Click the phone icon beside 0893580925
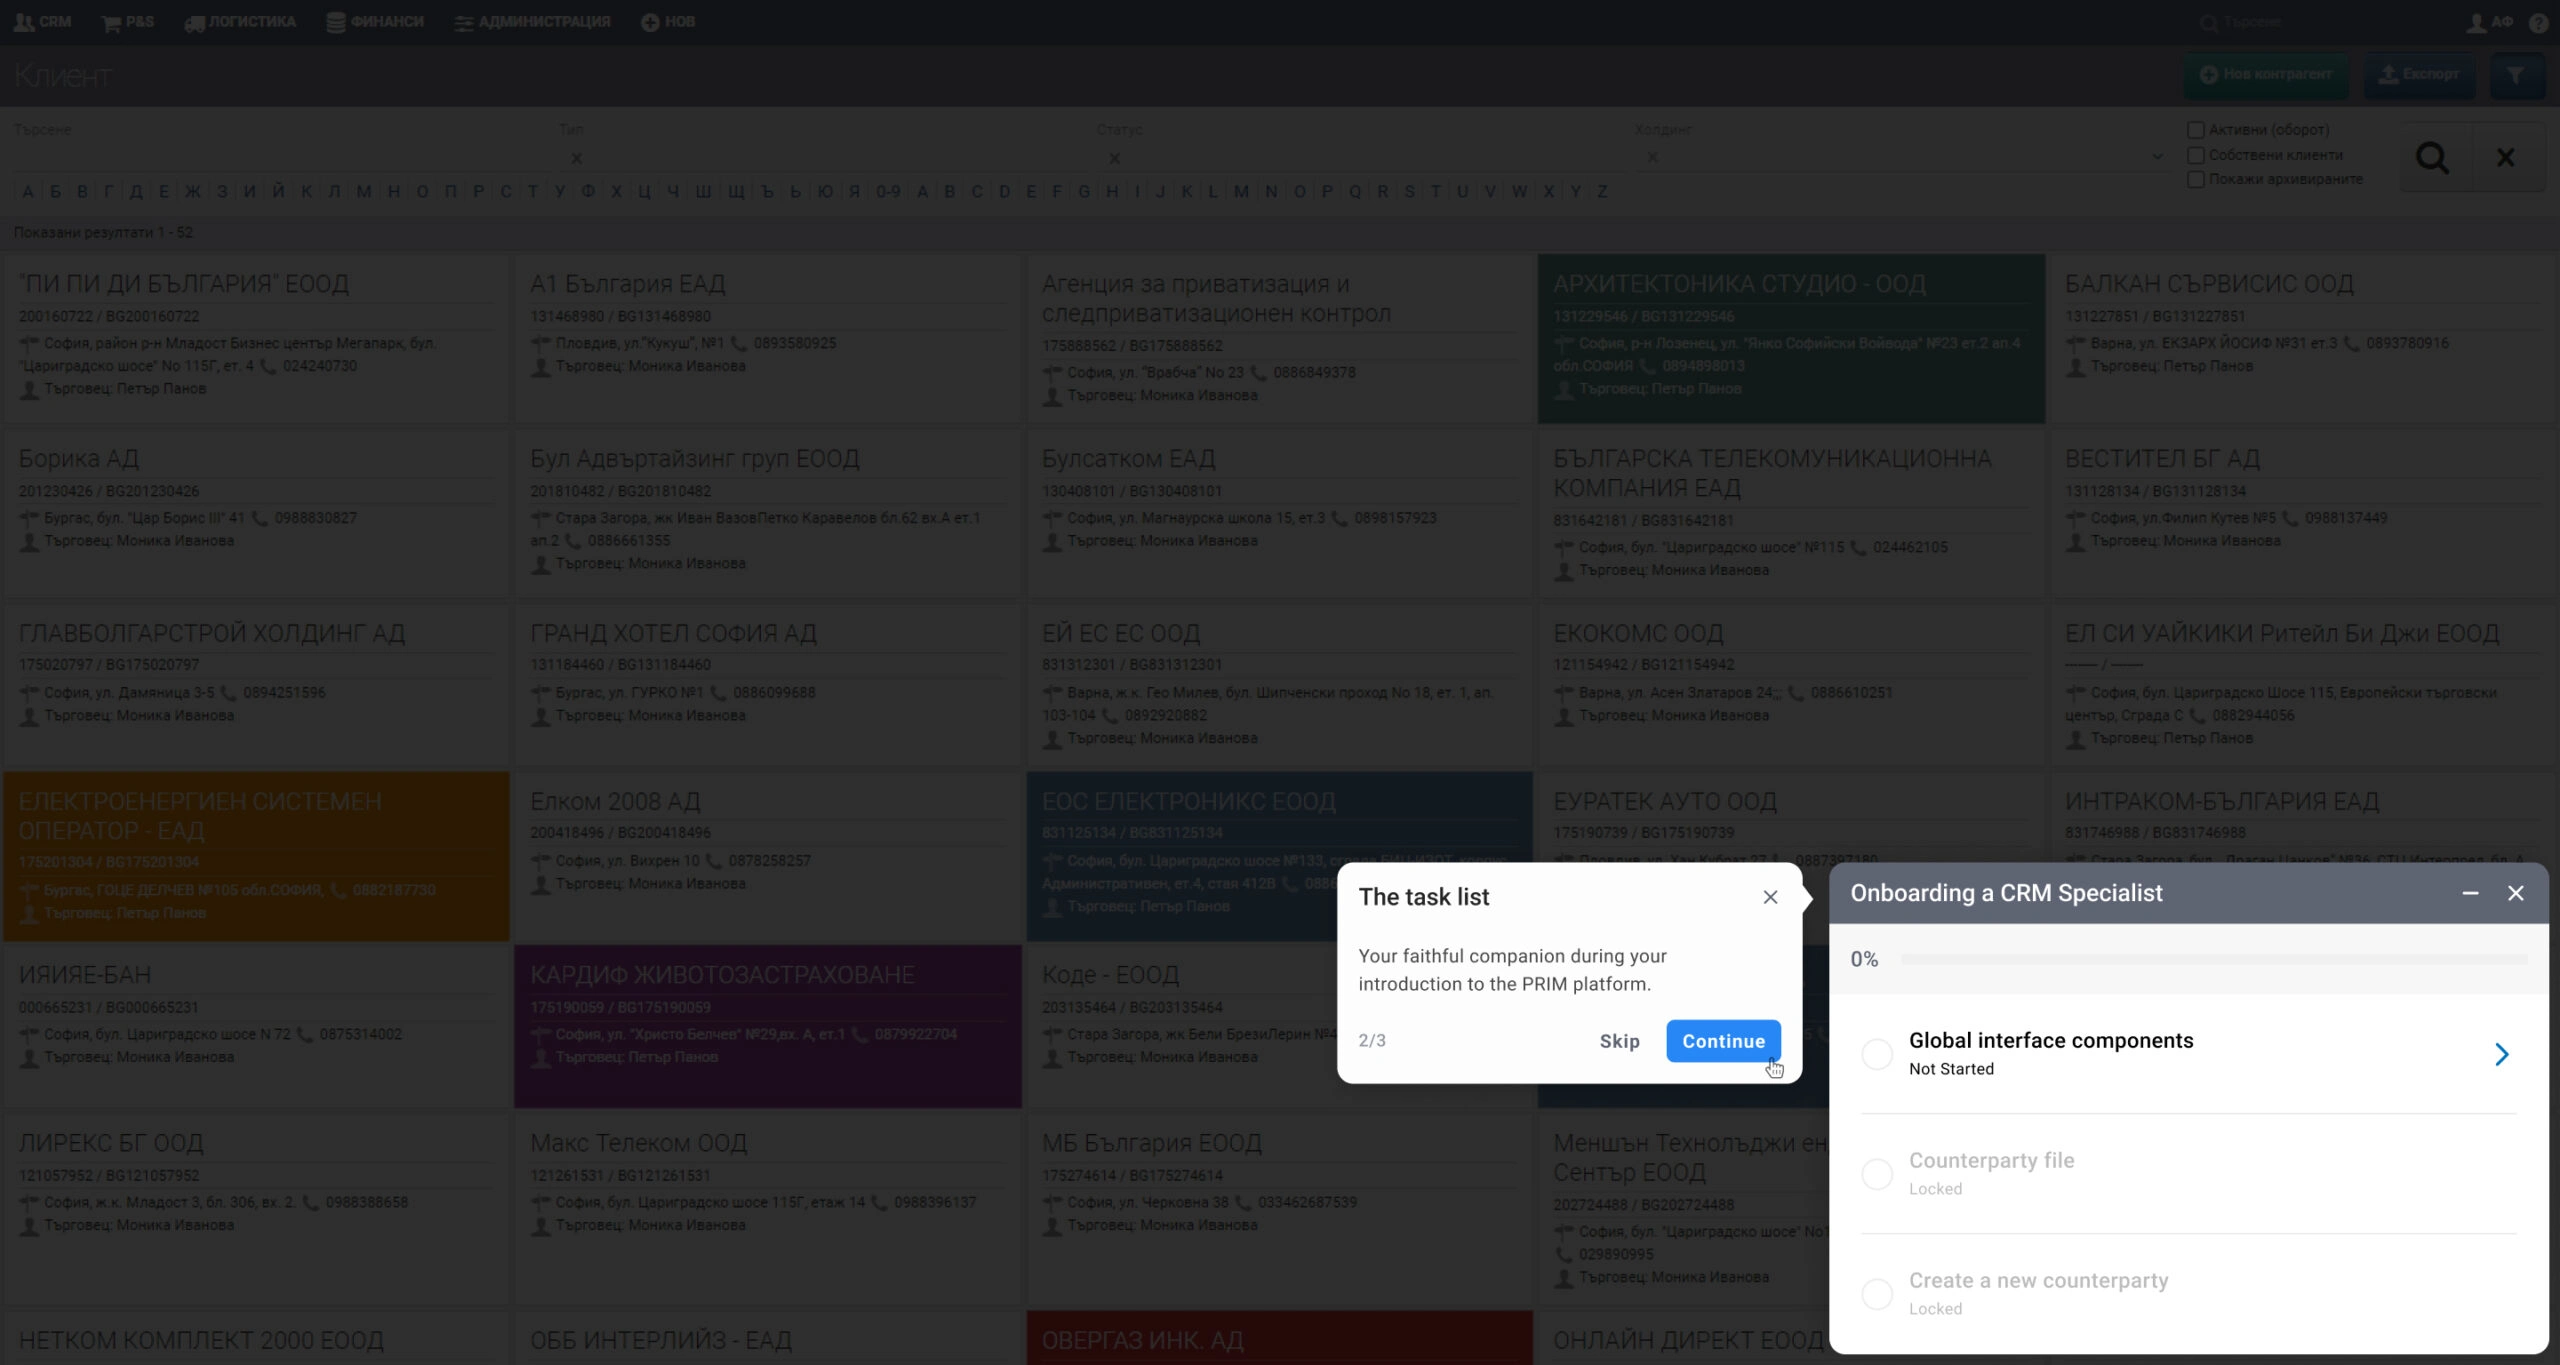Viewport: 2560px width, 1365px height. 739,343
